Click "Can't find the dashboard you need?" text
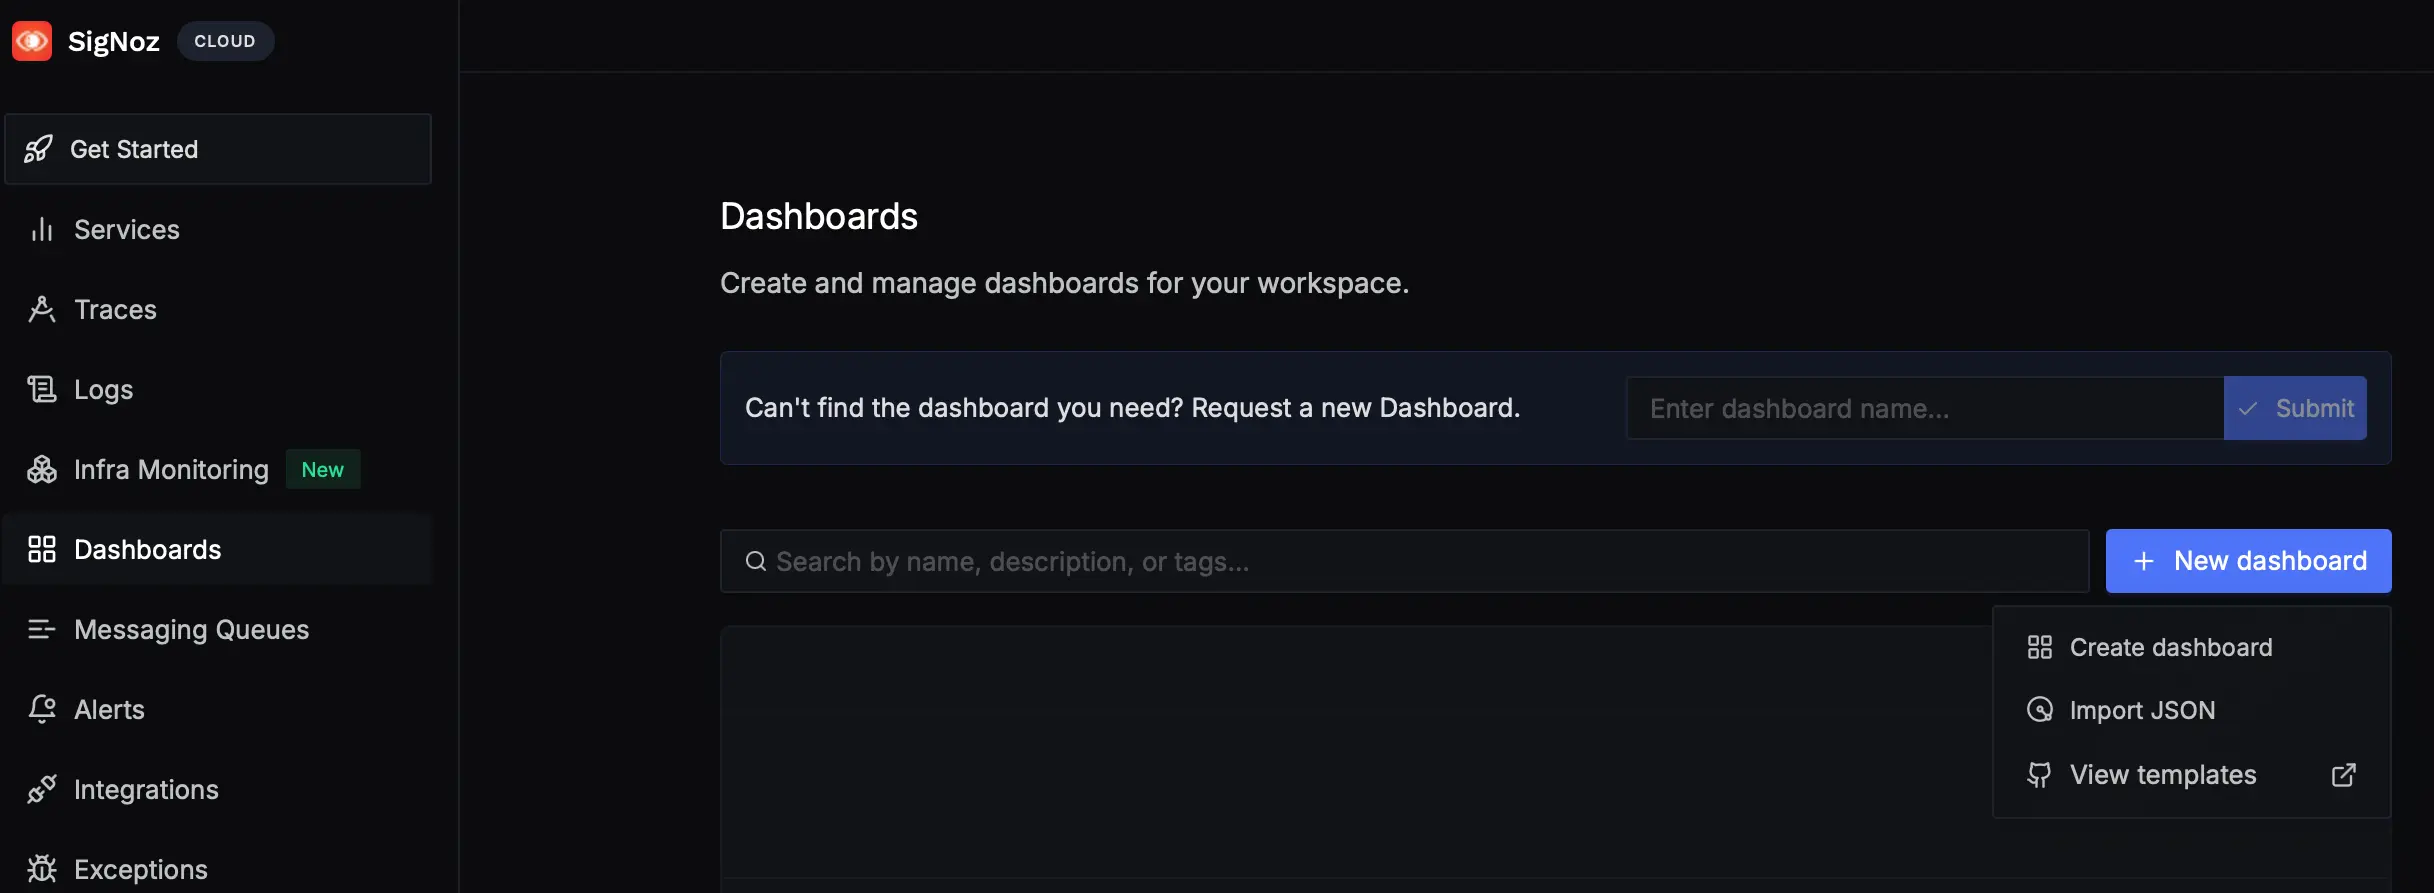The height and width of the screenshot is (893, 2434). (964, 408)
